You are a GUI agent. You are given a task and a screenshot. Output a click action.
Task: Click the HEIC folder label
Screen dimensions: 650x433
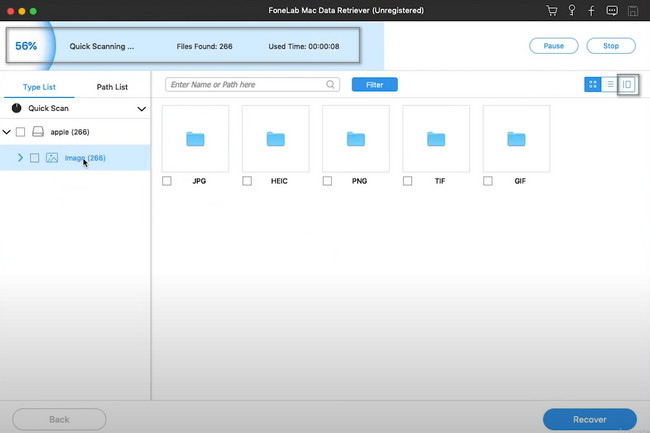[x=279, y=181]
